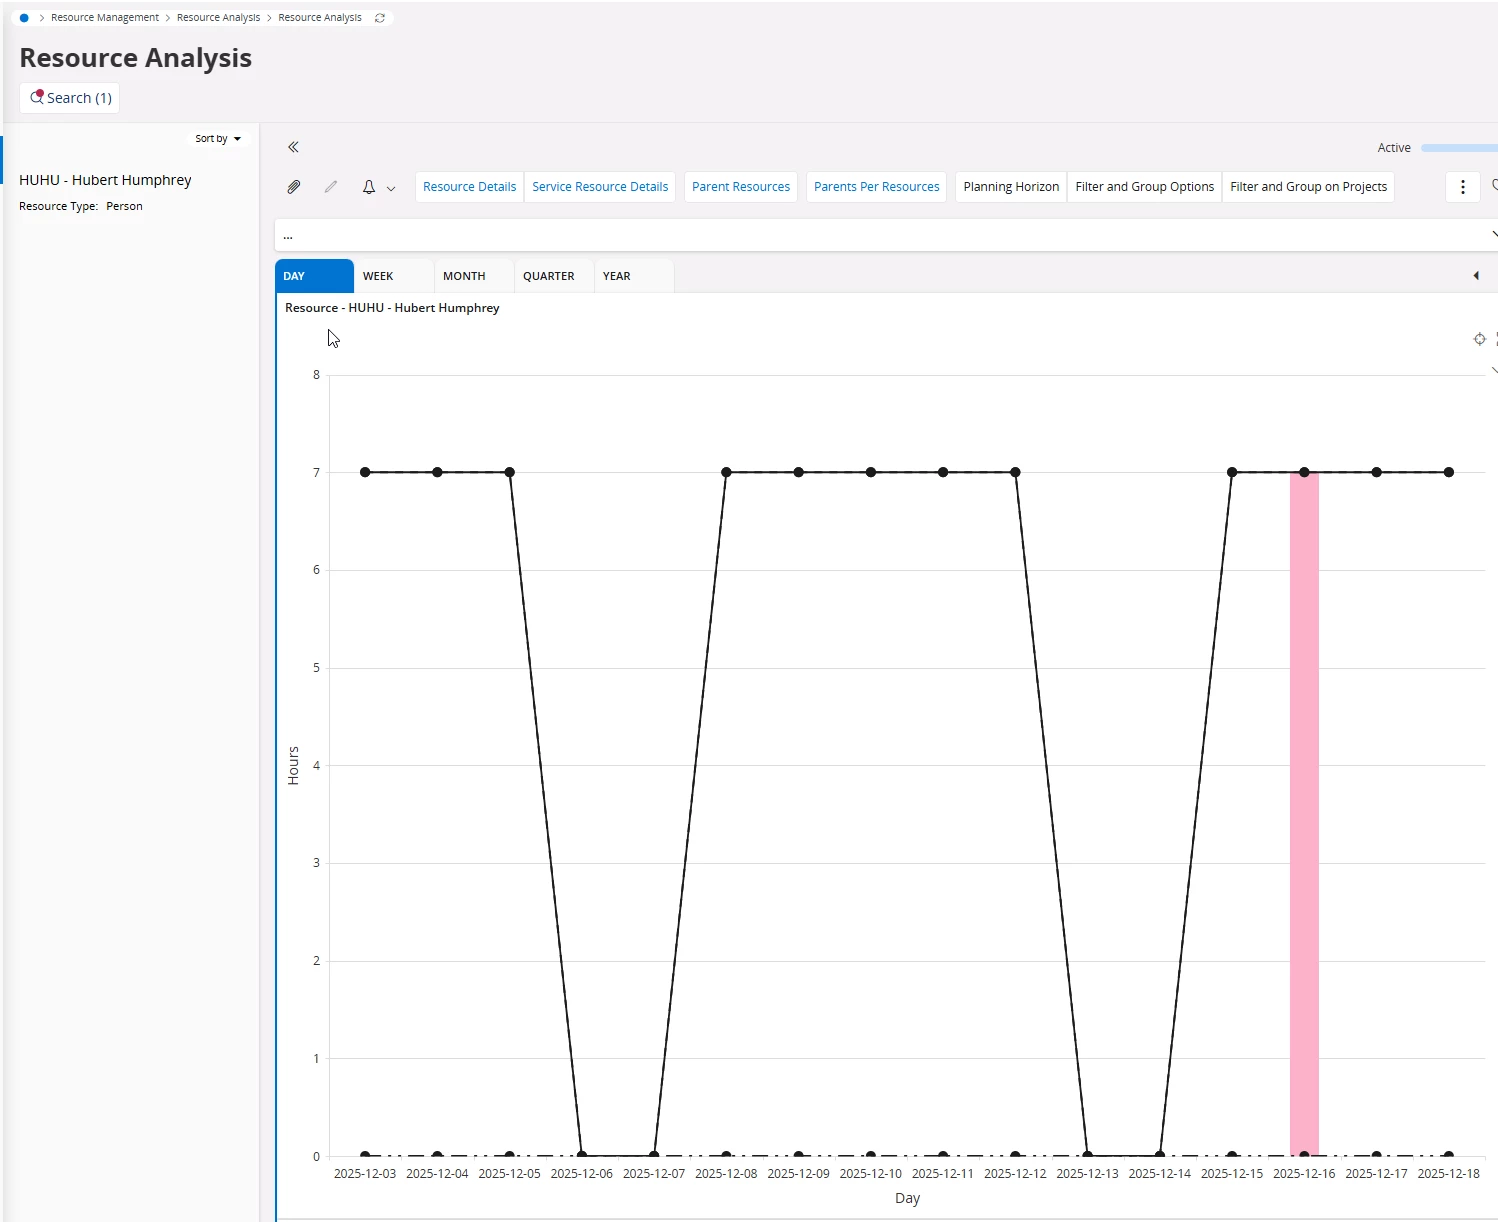Click the home dot icon in the breadcrumb
The image size is (1498, 1222).
pos(24,18)
